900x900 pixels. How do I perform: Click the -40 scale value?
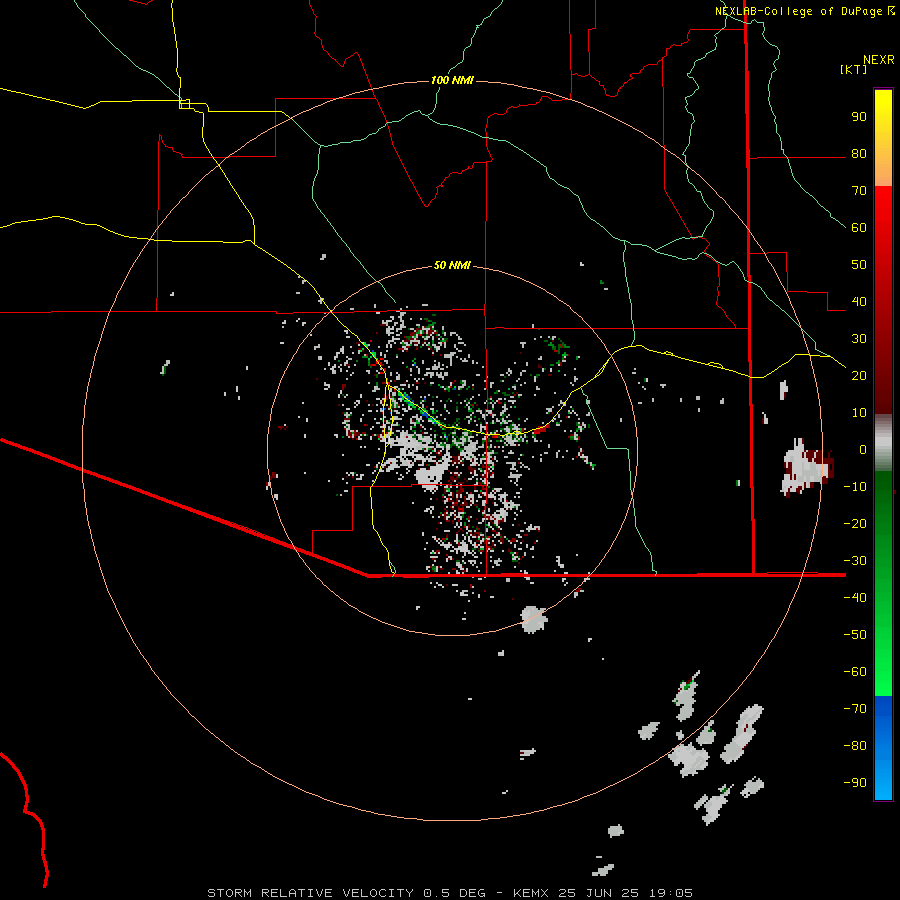(855, 598)
